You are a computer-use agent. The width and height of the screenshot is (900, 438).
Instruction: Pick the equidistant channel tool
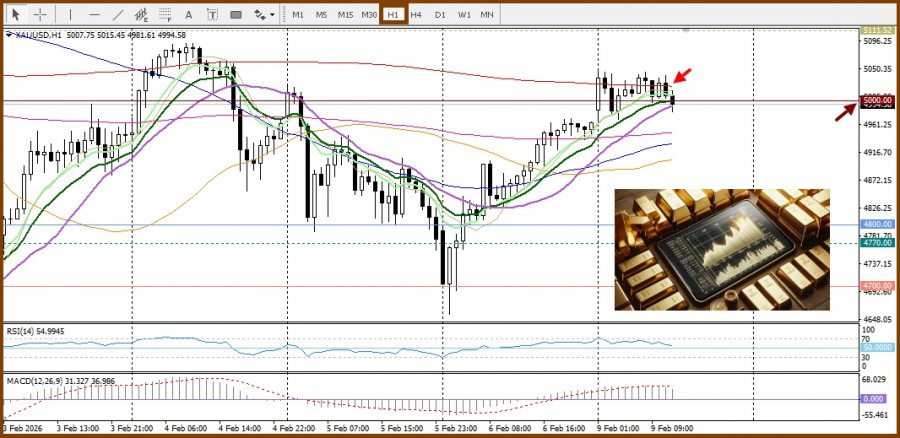click(x=141, y=14)
